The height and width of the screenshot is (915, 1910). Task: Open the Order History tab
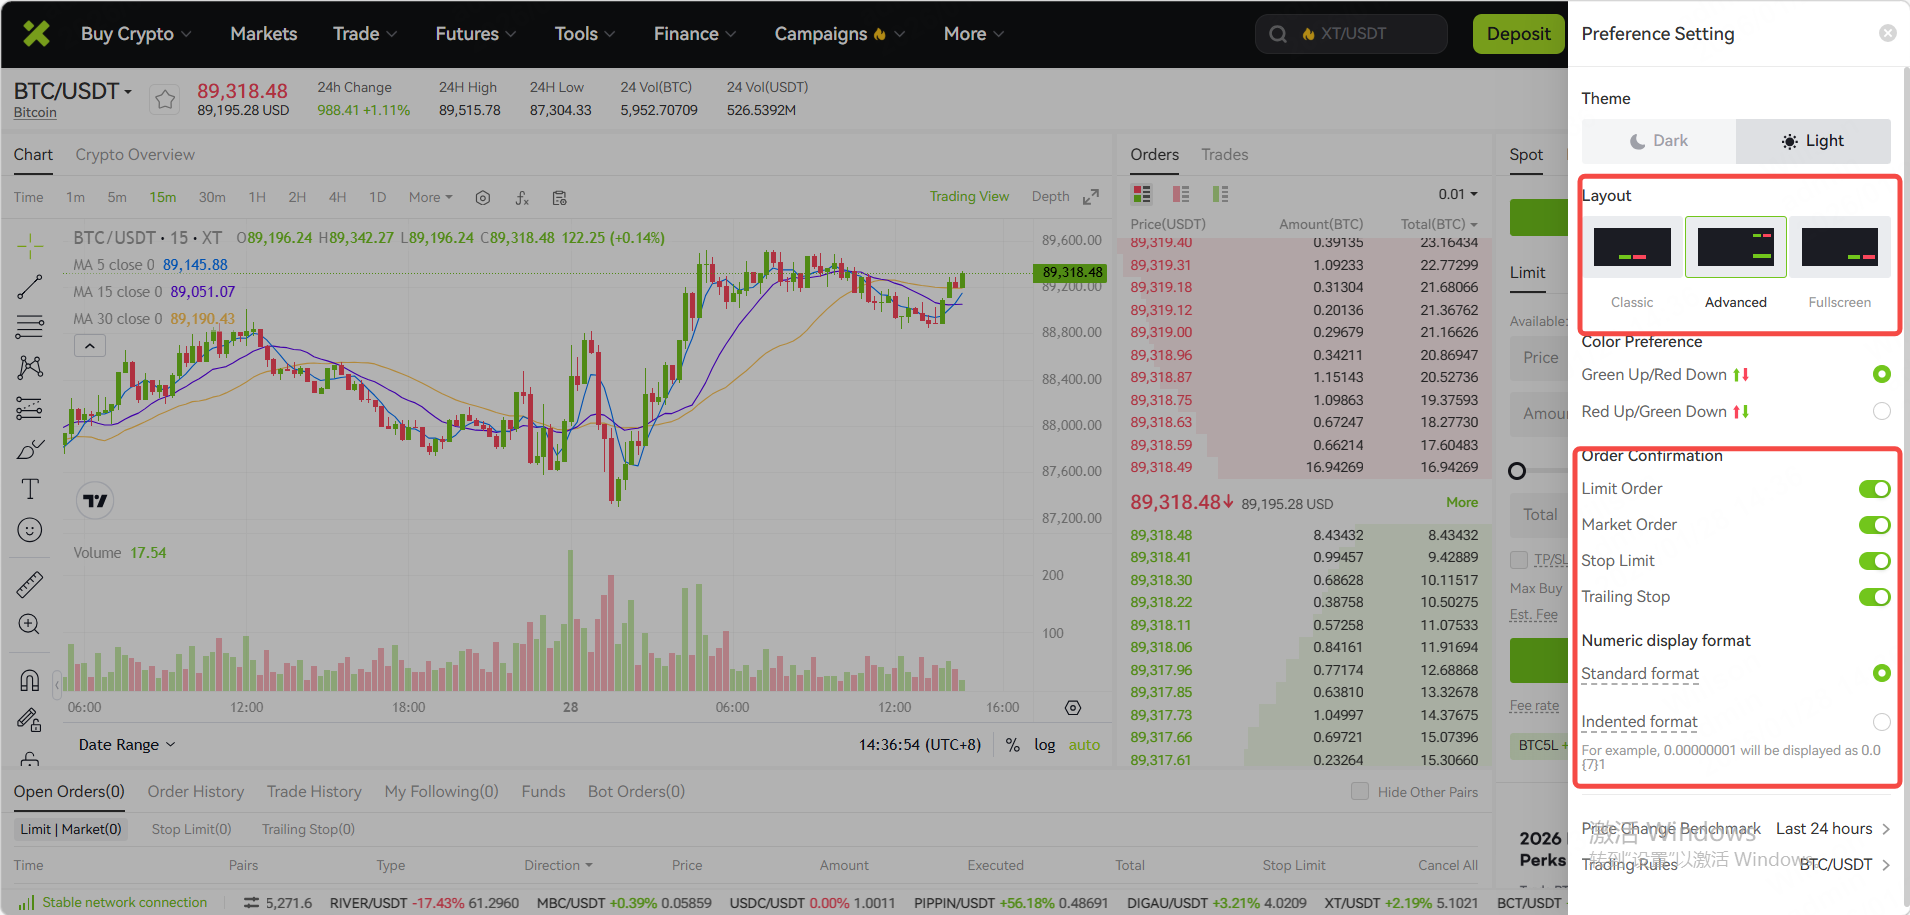pyautogui.click(x=196, y=792)
